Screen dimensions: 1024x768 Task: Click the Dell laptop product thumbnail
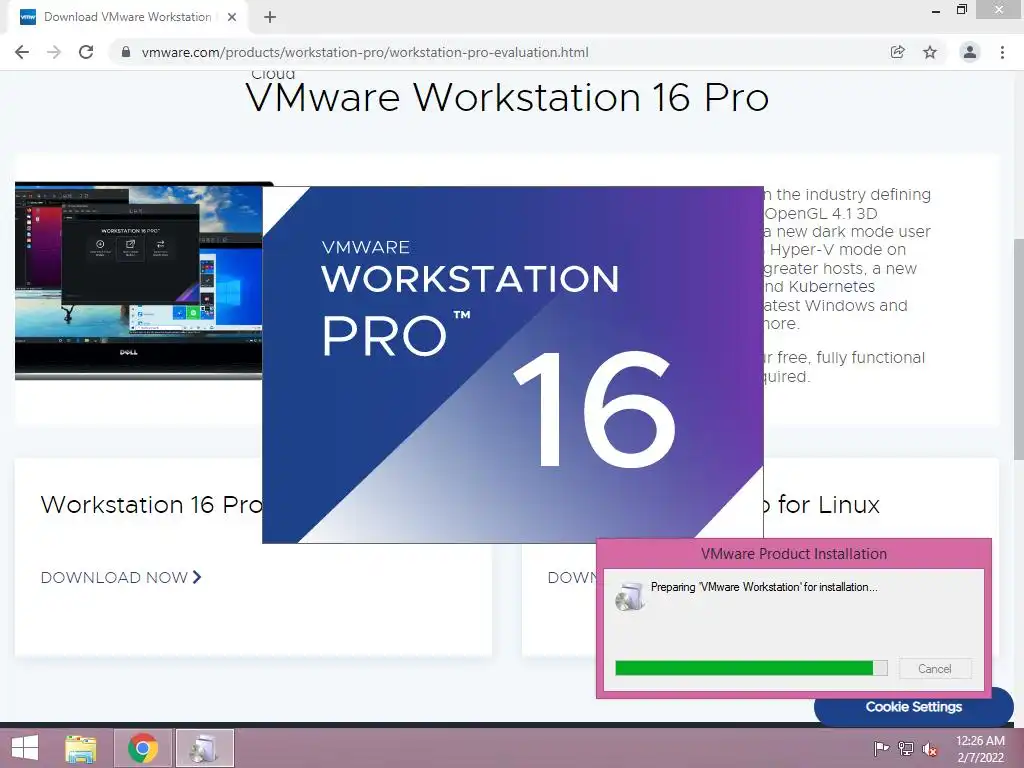tap(139, 281)
